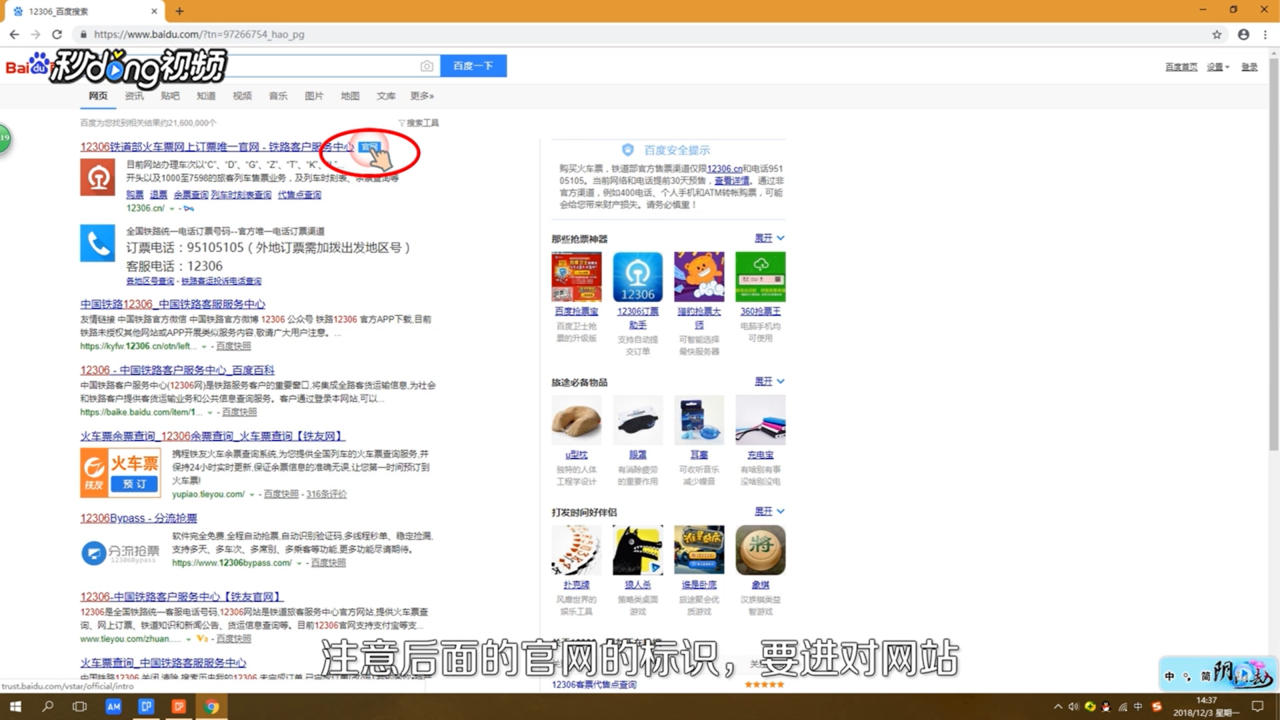The image size is (1280, 720).
Task: Expand 展开 beside 旅途必备物品
Action: point(769,381)
